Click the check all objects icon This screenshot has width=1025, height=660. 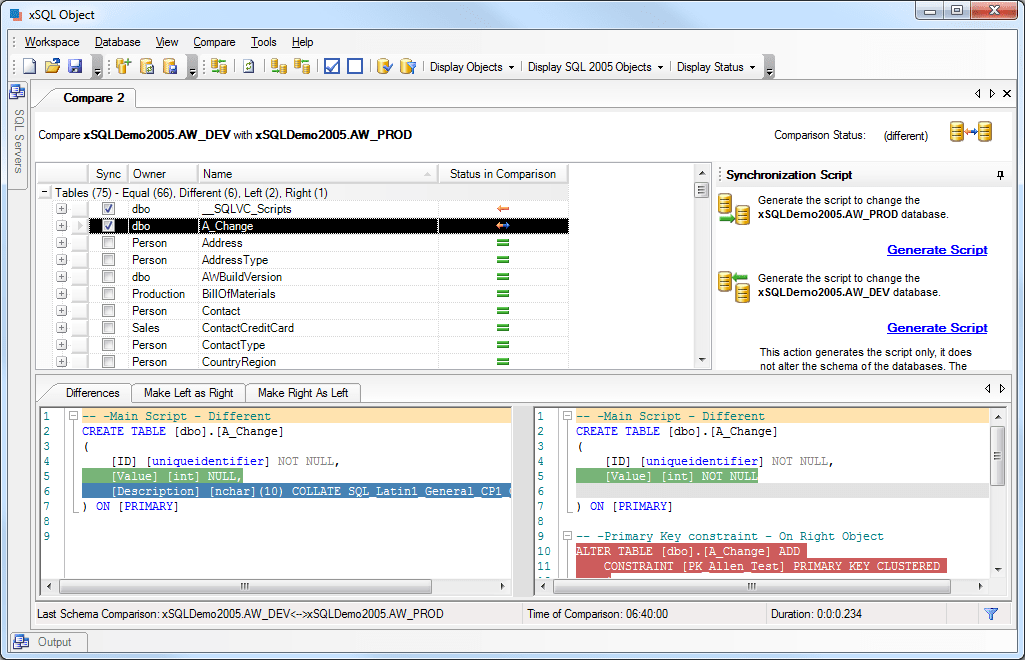(x=332, y=66)
